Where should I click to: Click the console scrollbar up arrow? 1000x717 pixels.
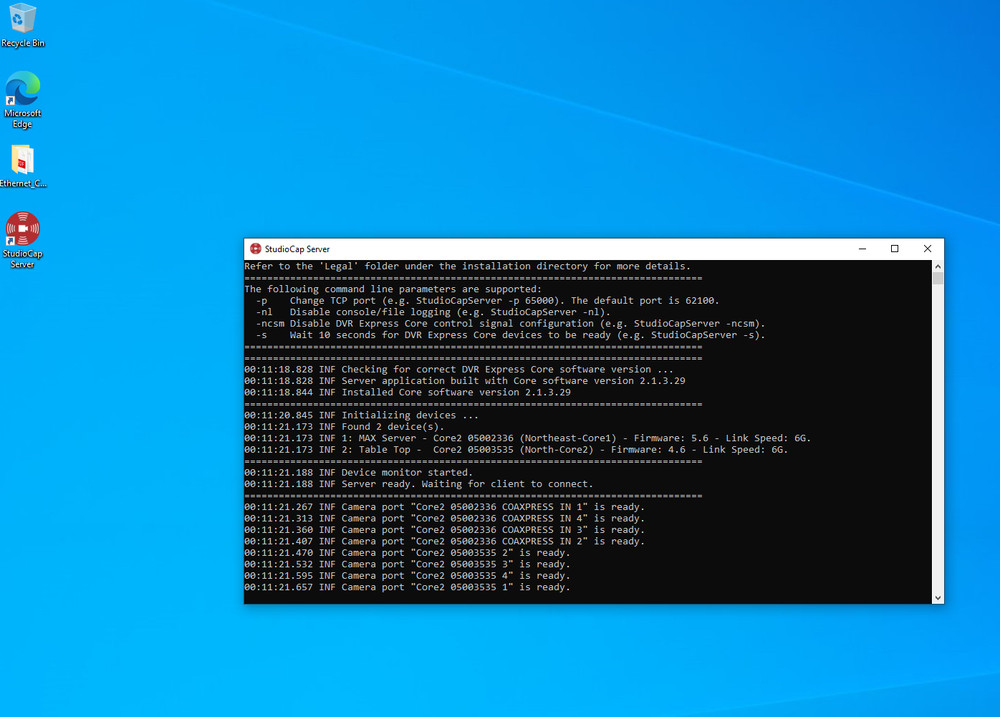point(938,266)
